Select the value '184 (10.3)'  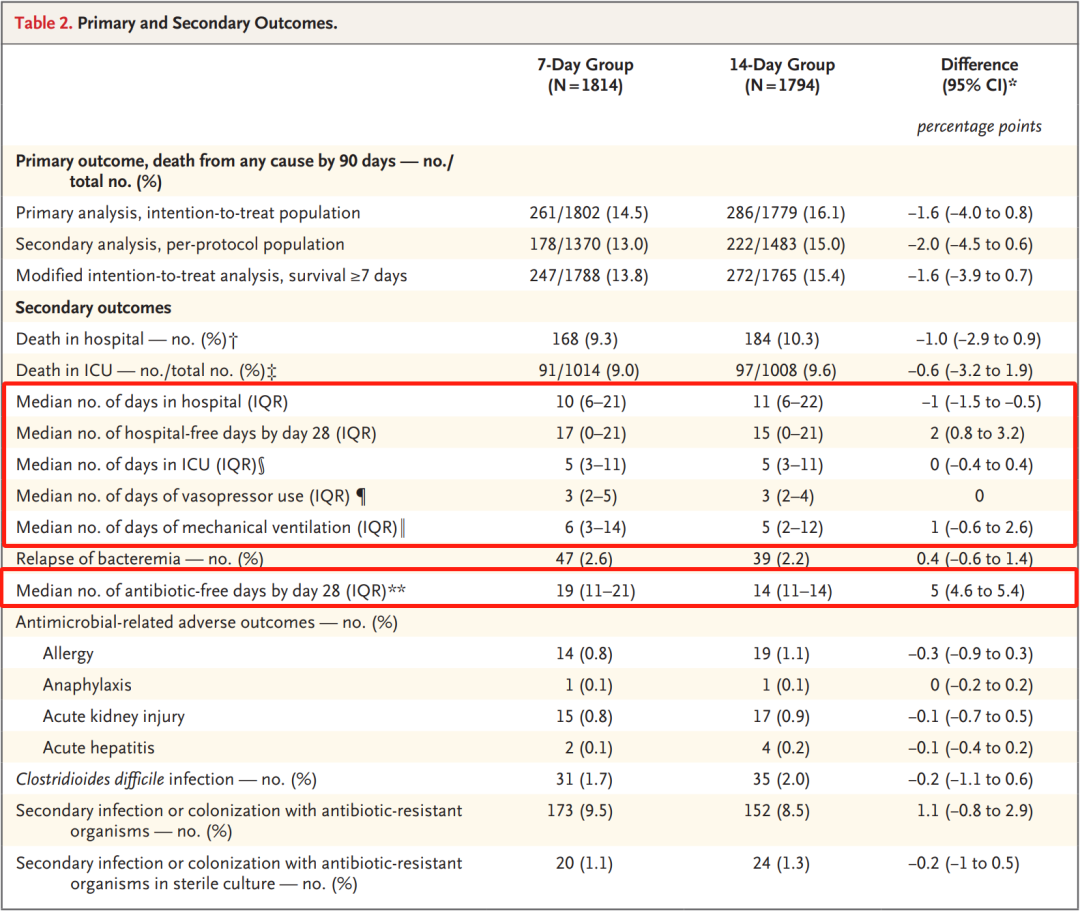(x=781, y=339)
